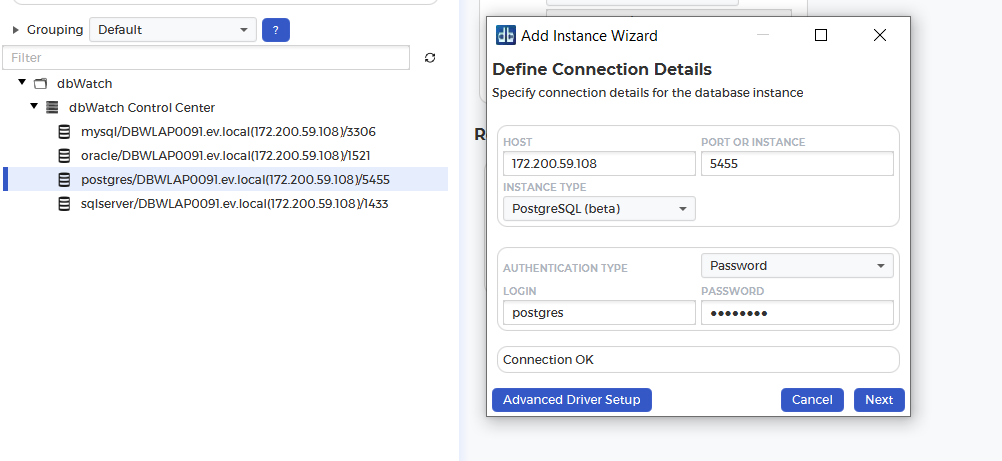
Task: Open the Authentication Type dropdown
Action: coord(797,266)
